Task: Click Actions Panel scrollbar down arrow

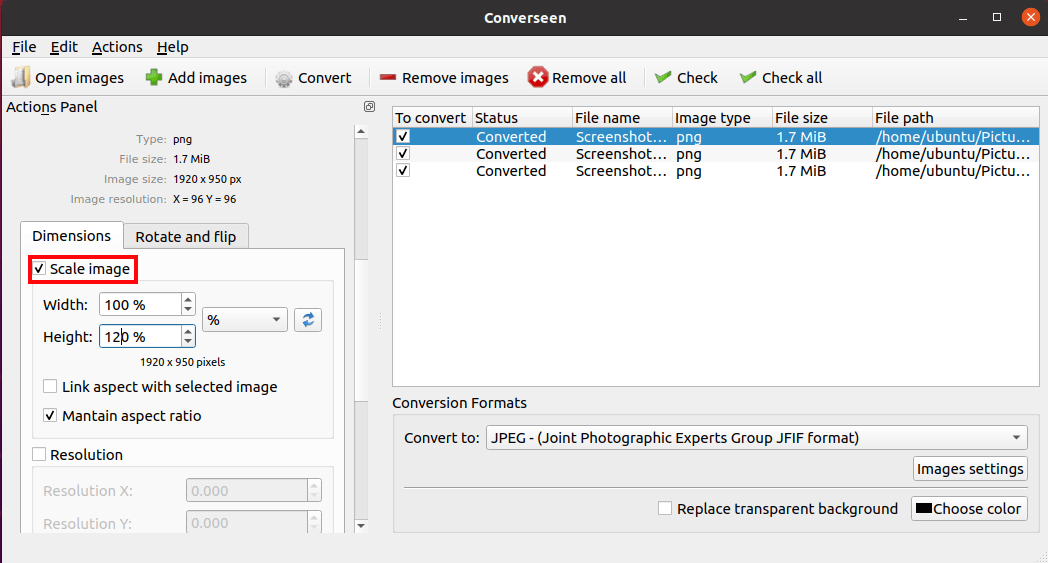Action: pyautogui.click(x=361, y=526)
